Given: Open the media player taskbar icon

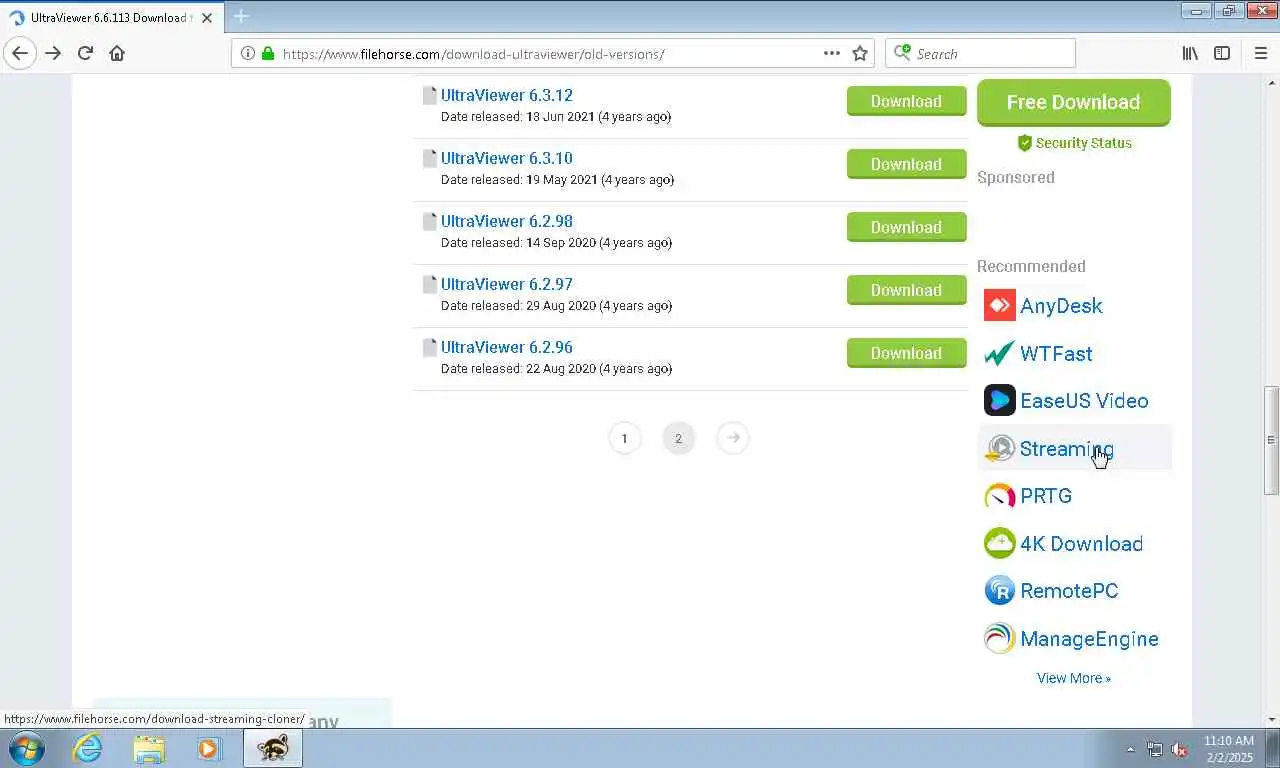Looking at the screenshot, I should (x=209, y=748).
